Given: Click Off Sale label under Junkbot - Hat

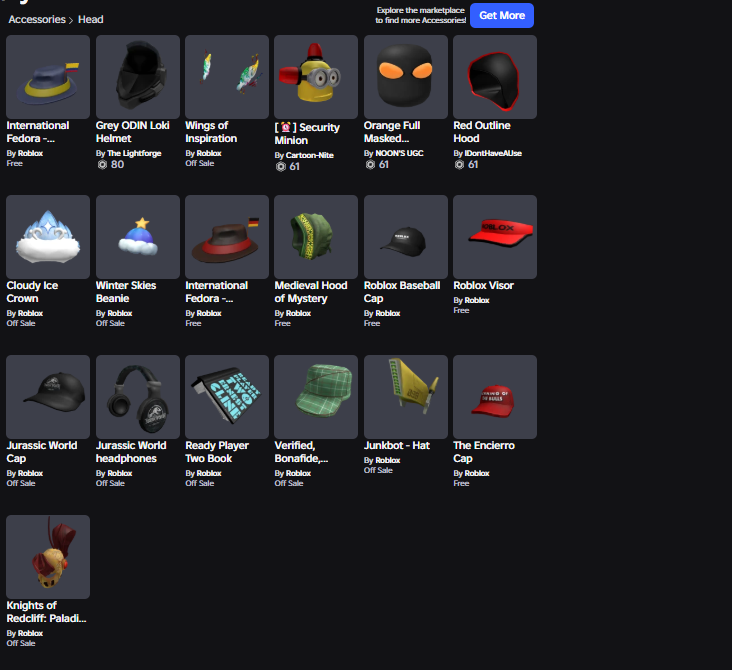Looking at the screenshot, I should coord(378,470).
